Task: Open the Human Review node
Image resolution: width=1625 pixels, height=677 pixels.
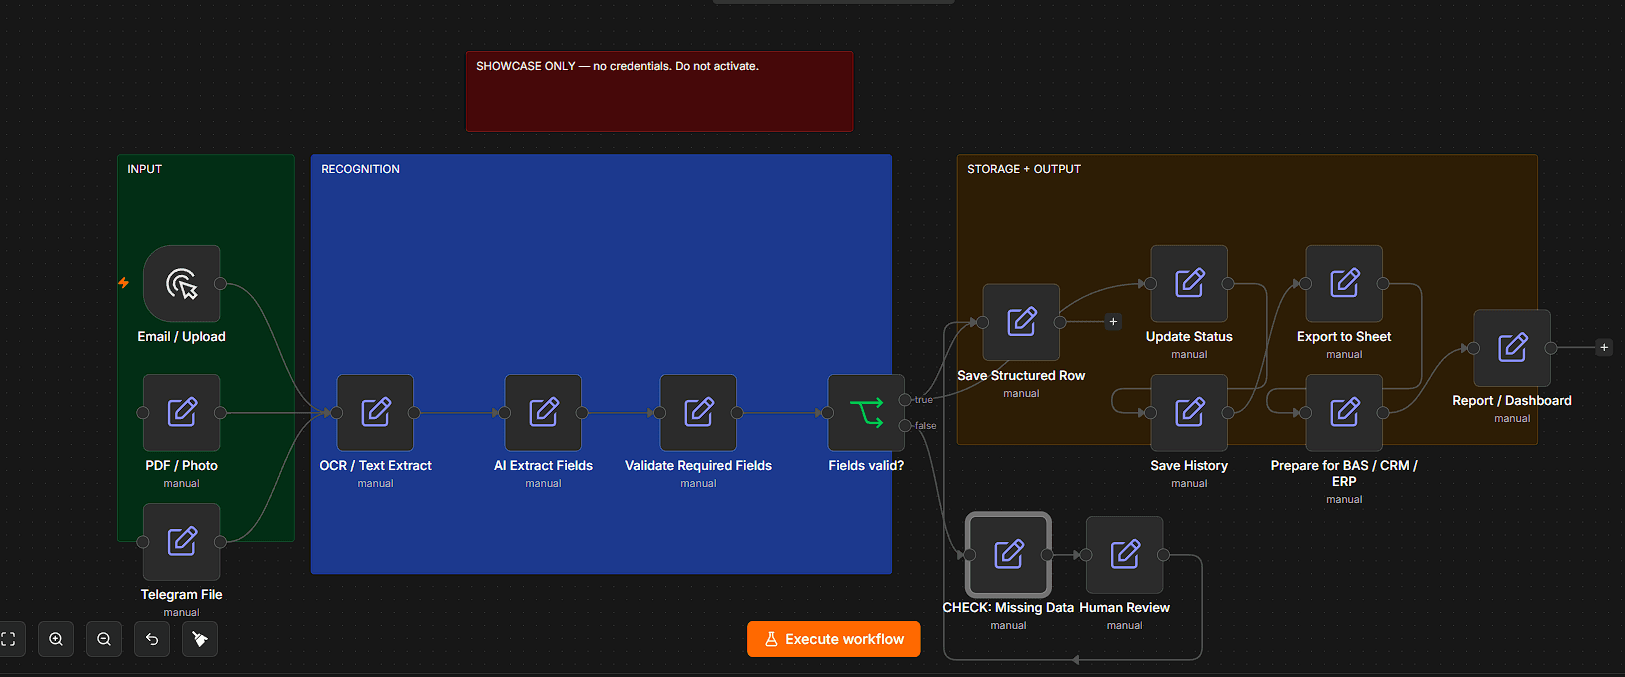Action: 1124,555
